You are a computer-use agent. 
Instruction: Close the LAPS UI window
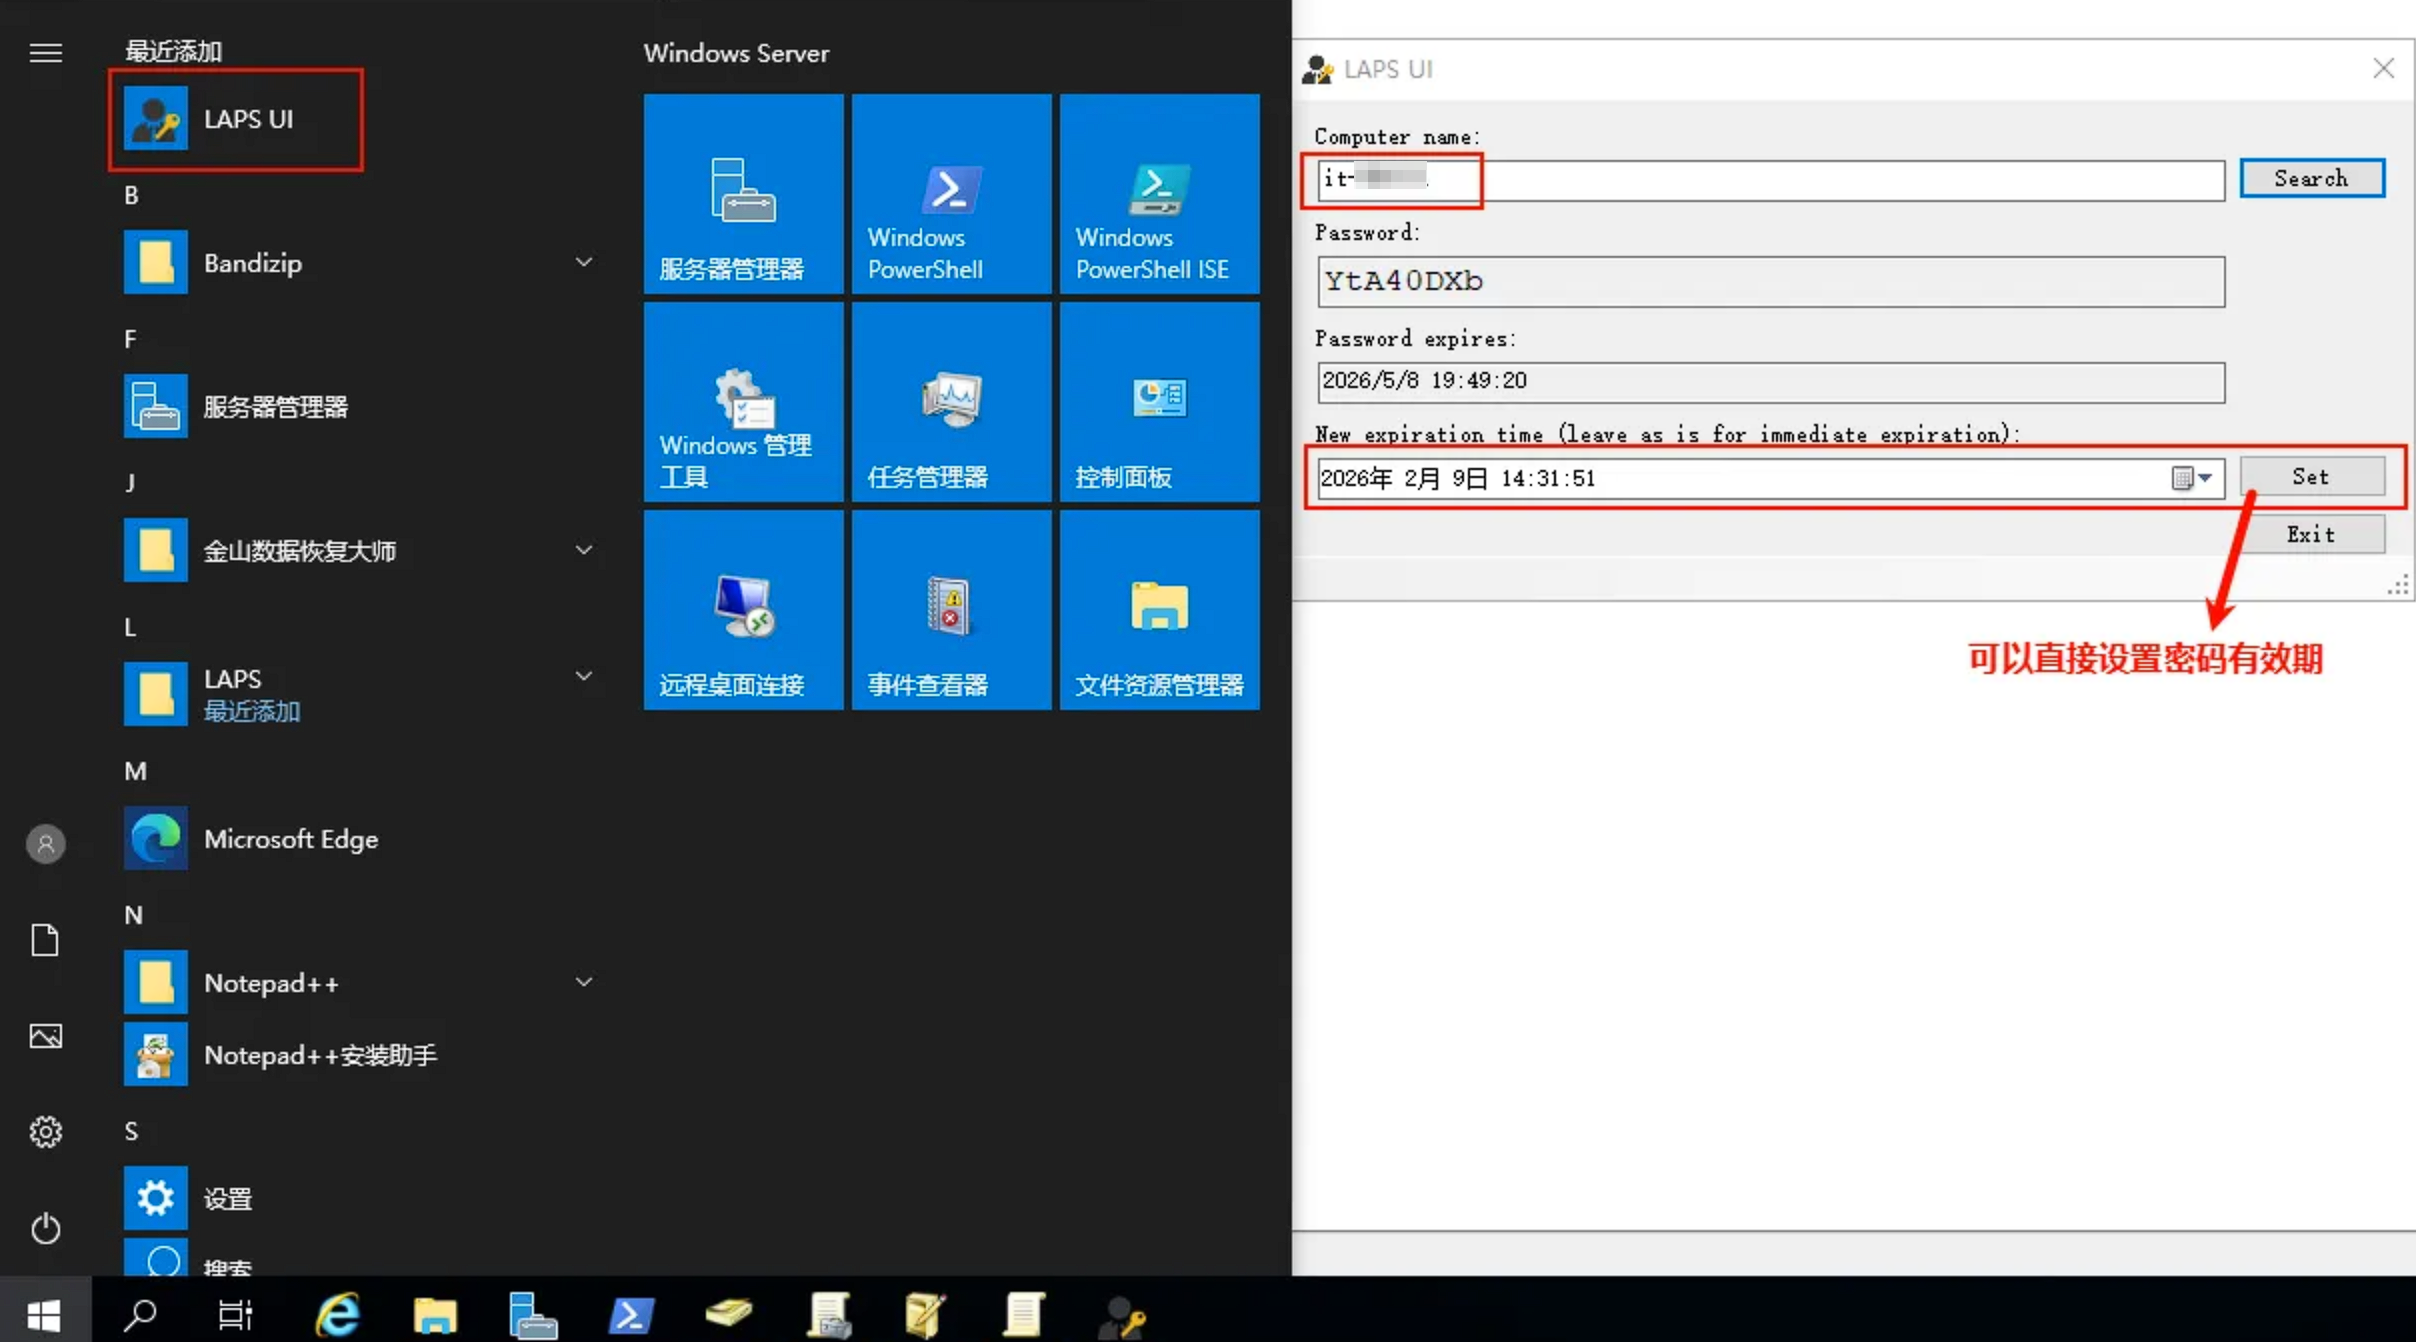click(x=2384, y=68)
